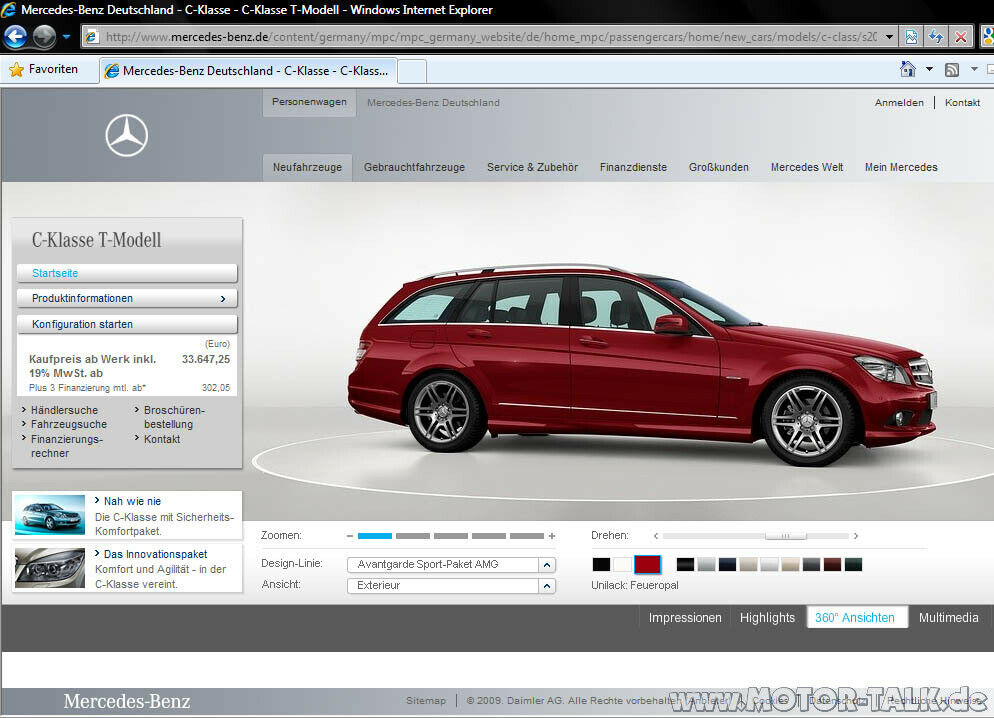Switch to the Multimedia tab
The height and width of the screenshot is (718, 994).
coord(948,617)
